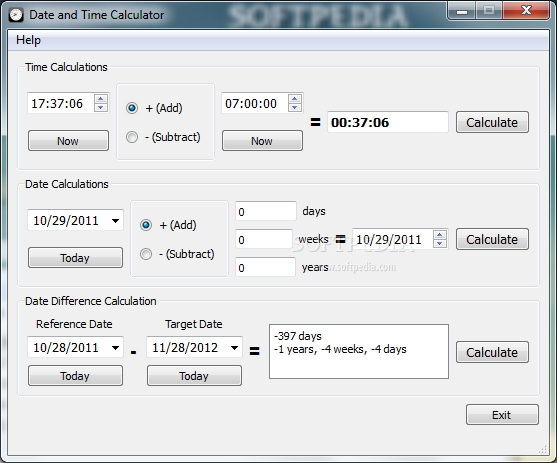Viewport: 557px width, 463px height.
Task: Click the days input field
Action: point(266,211)
